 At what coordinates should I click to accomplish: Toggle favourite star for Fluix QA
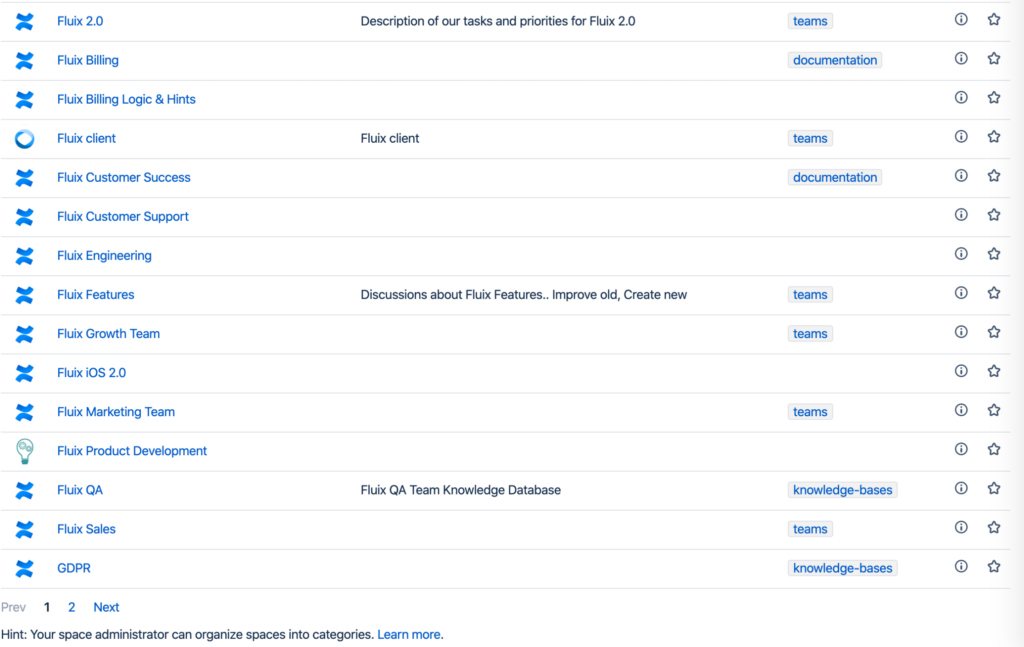pos(993,489)
